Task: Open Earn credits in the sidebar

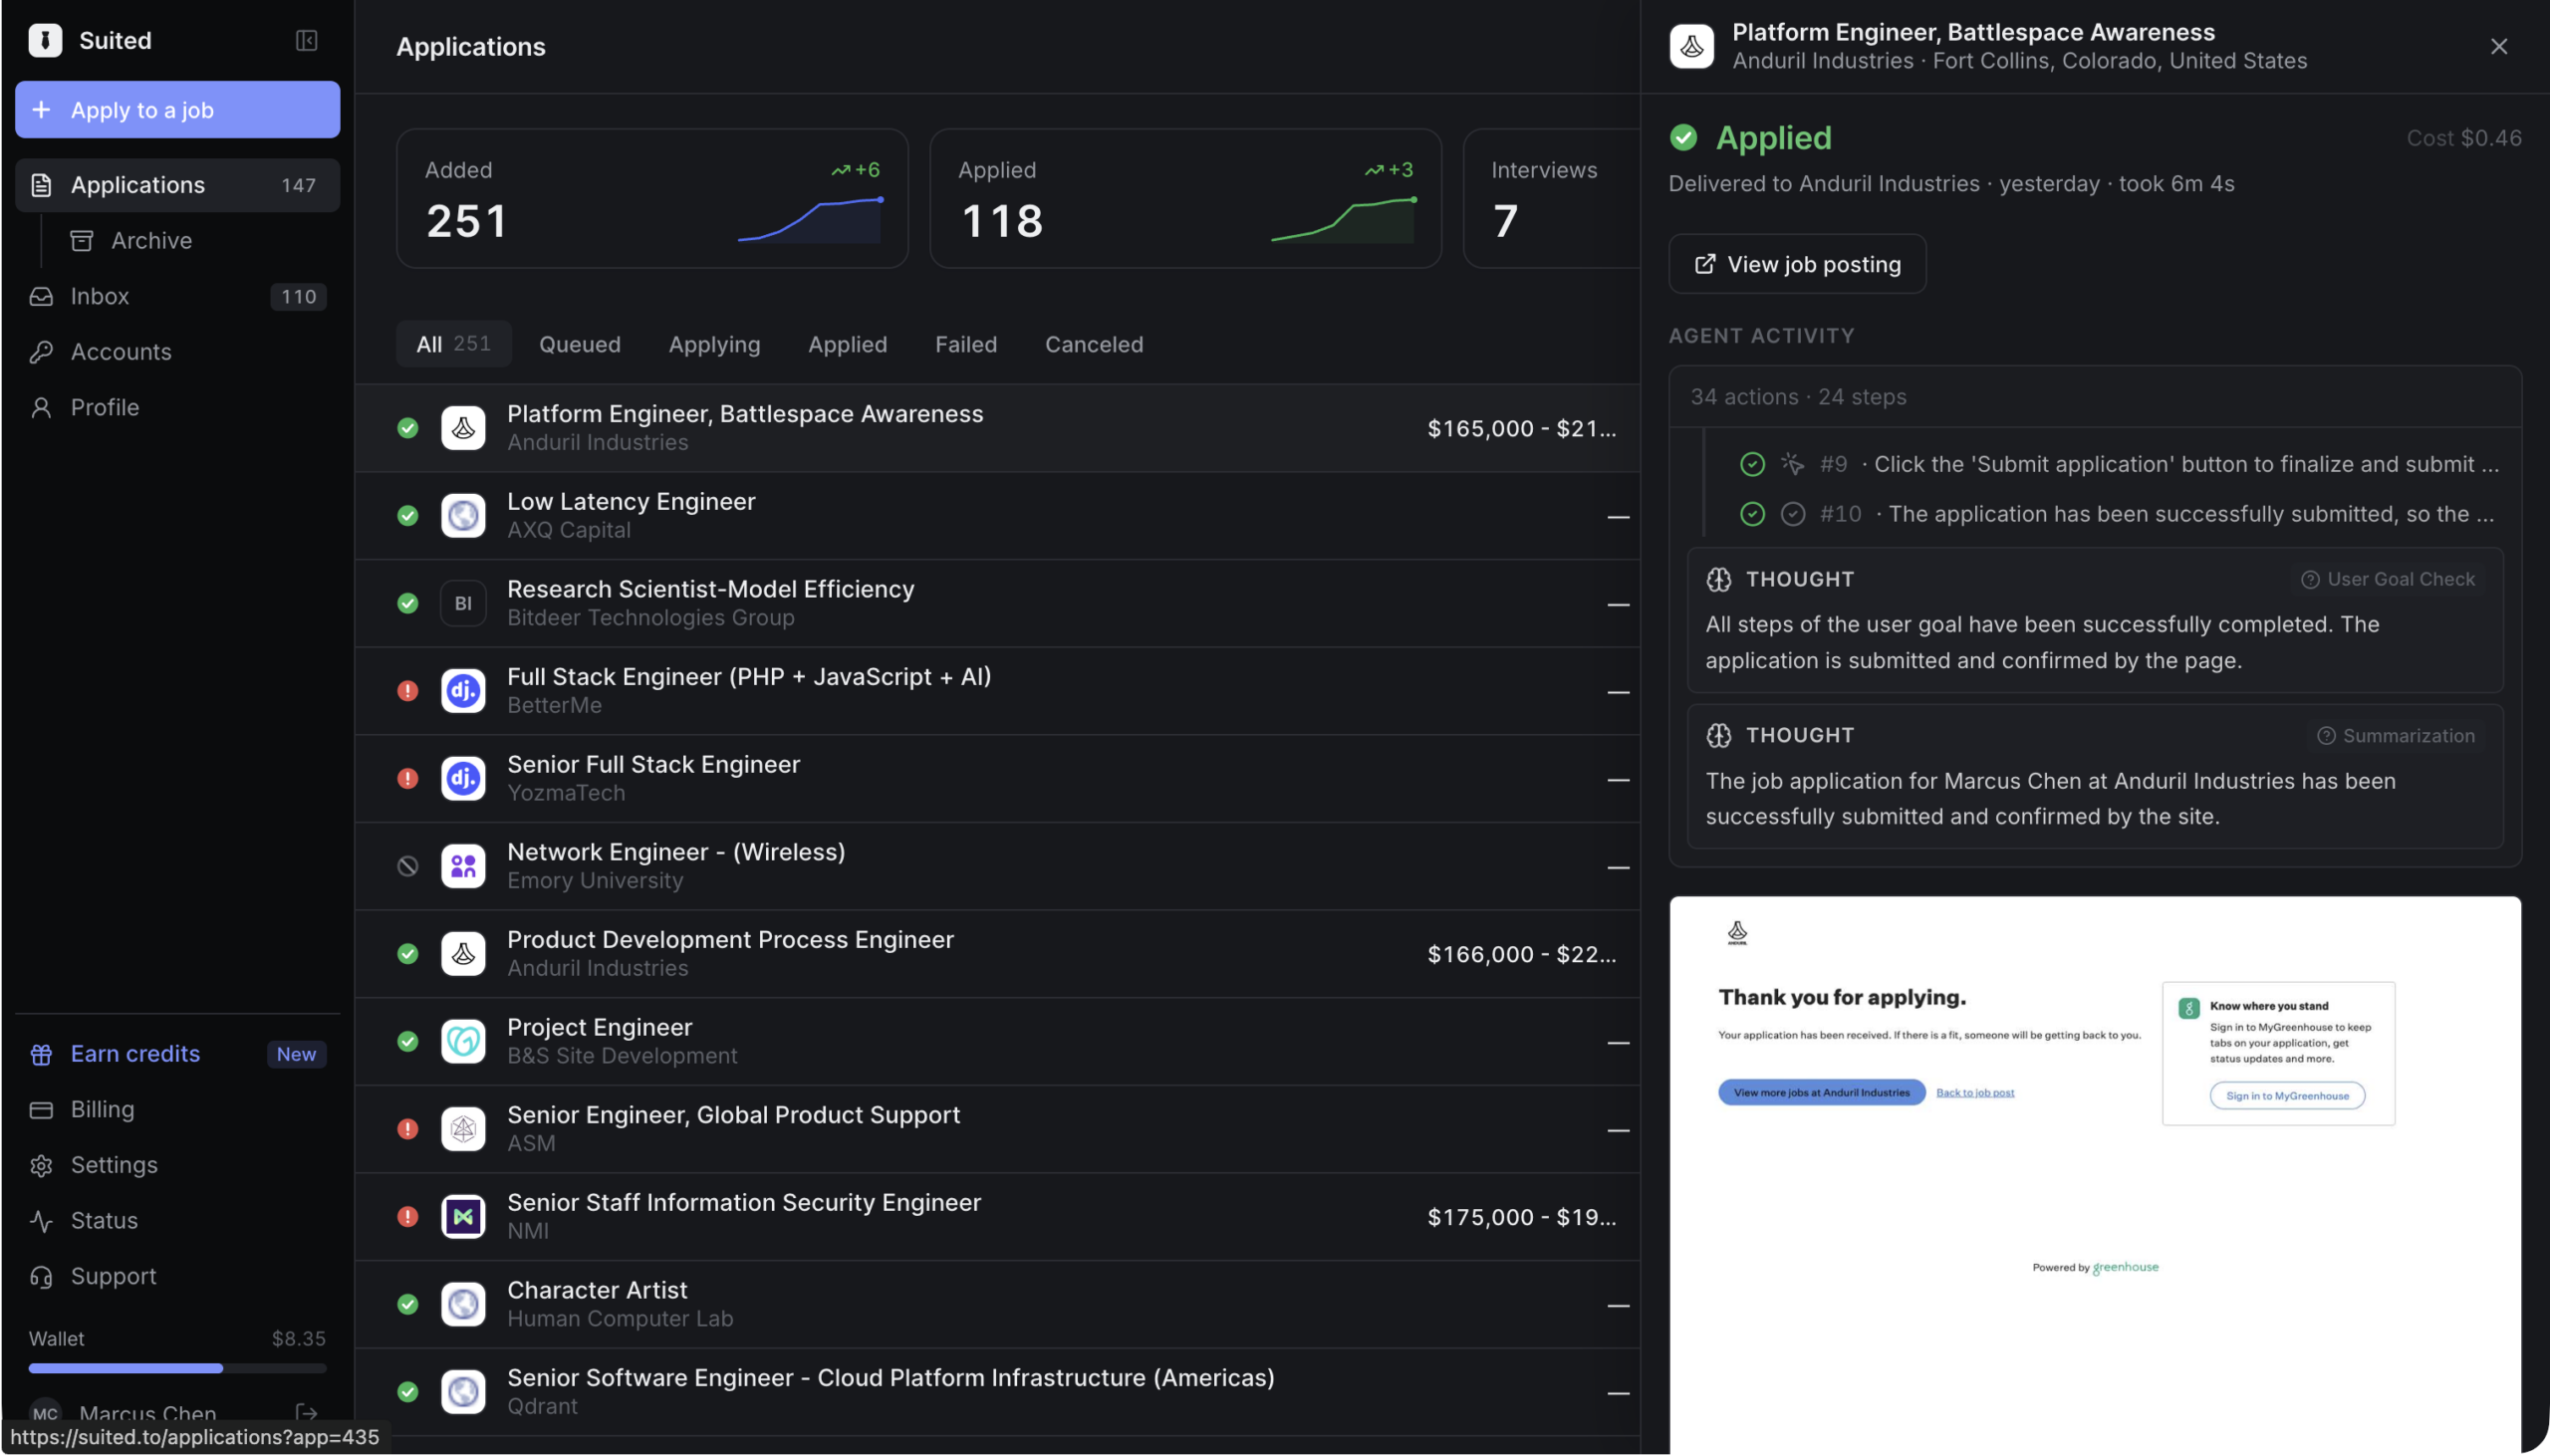Action: [x=178, y=1054]
